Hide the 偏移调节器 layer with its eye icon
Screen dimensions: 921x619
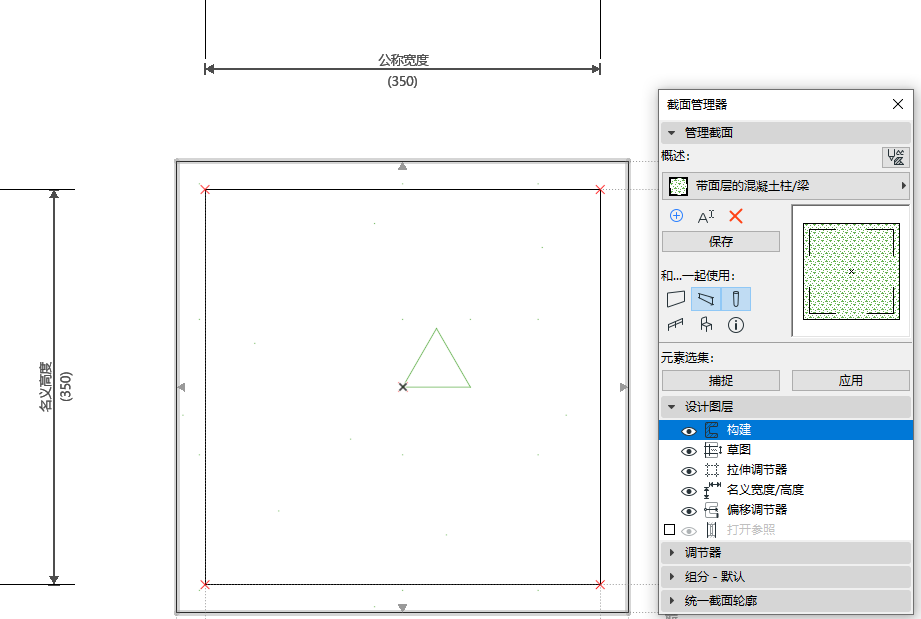click(x=688, y=511)
